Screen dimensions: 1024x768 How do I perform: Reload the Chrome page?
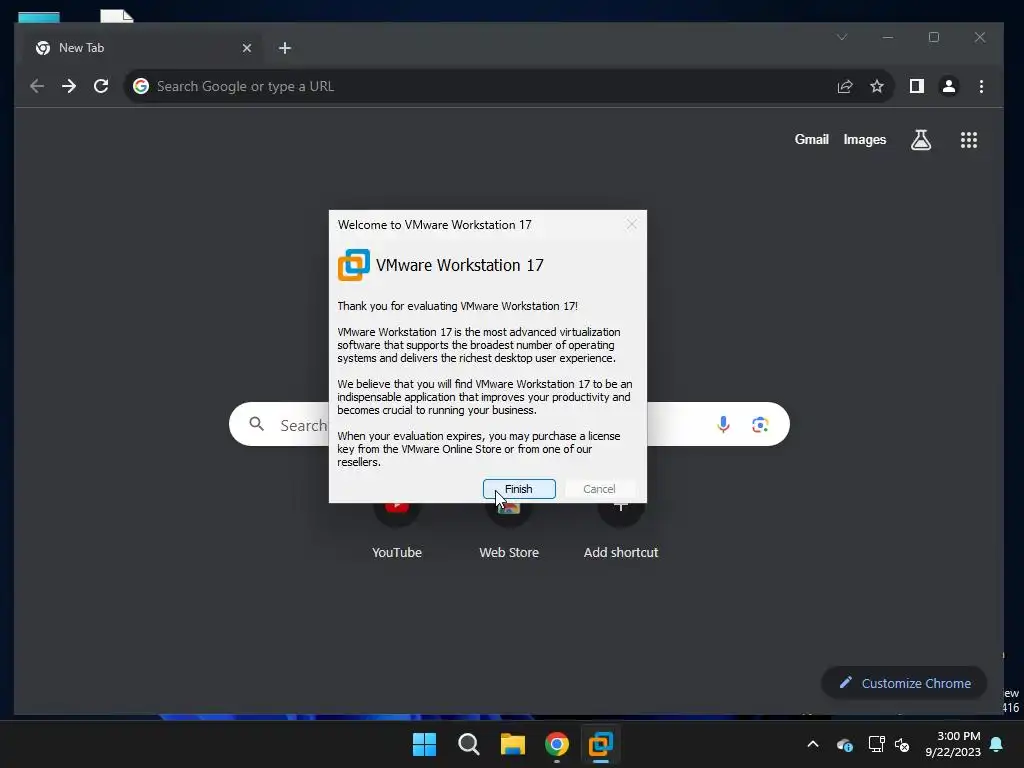101,86
